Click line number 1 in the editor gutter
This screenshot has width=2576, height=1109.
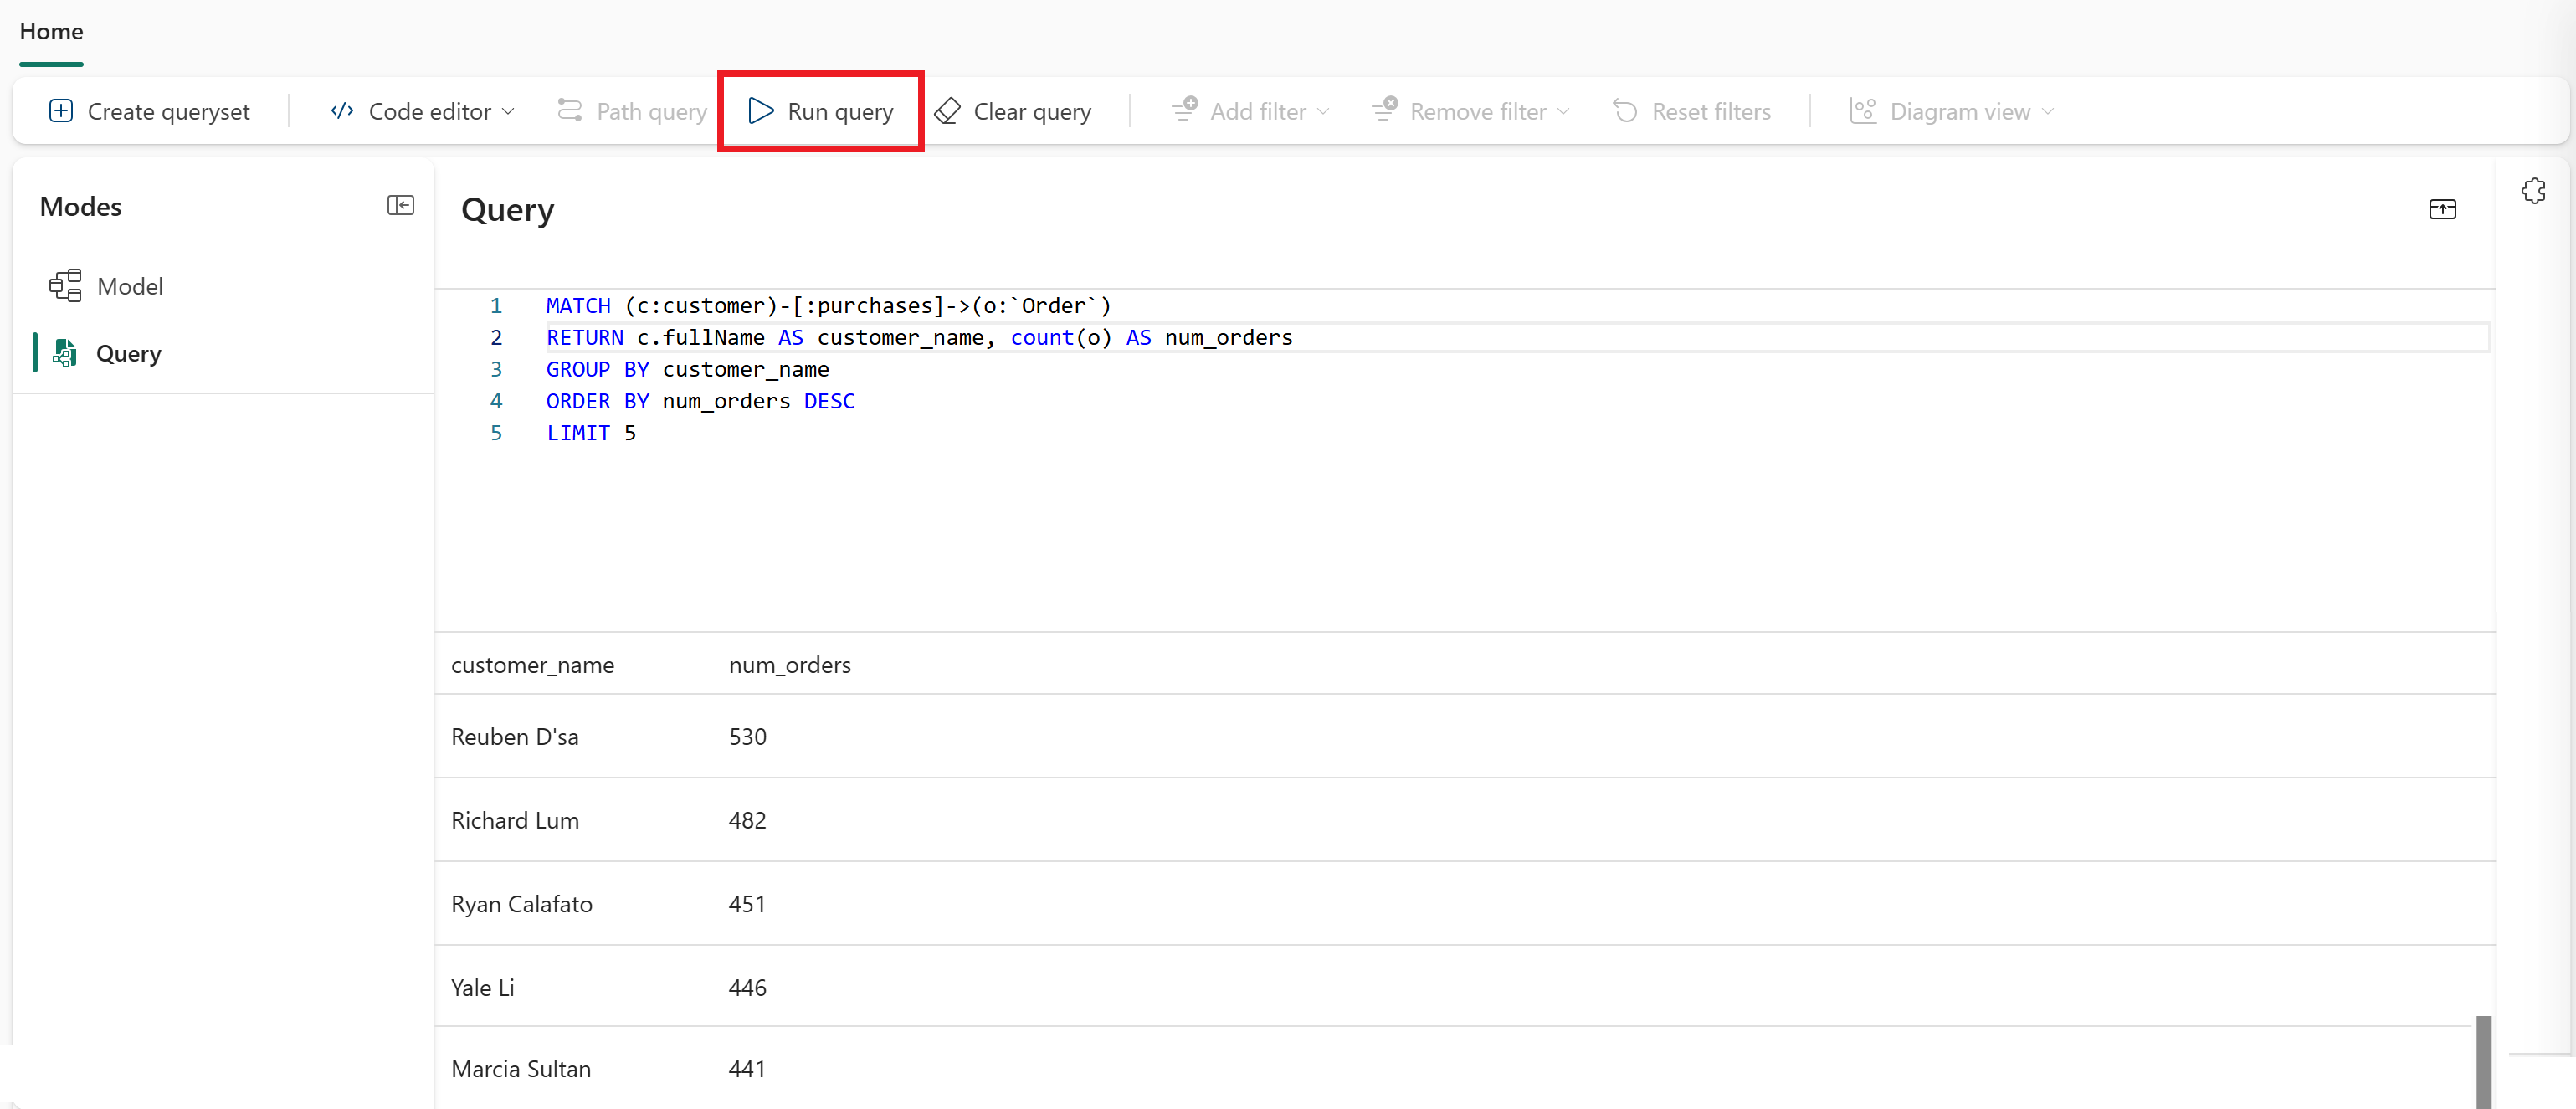coord(496,306)
